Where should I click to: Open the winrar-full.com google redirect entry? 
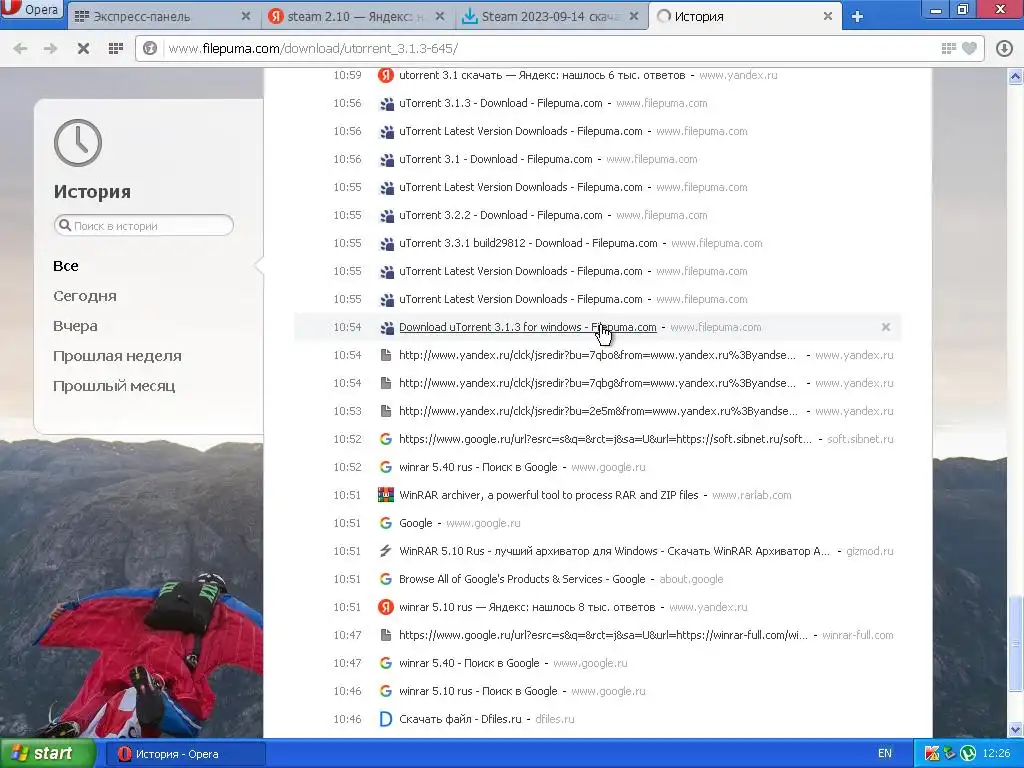coord(603,635)
